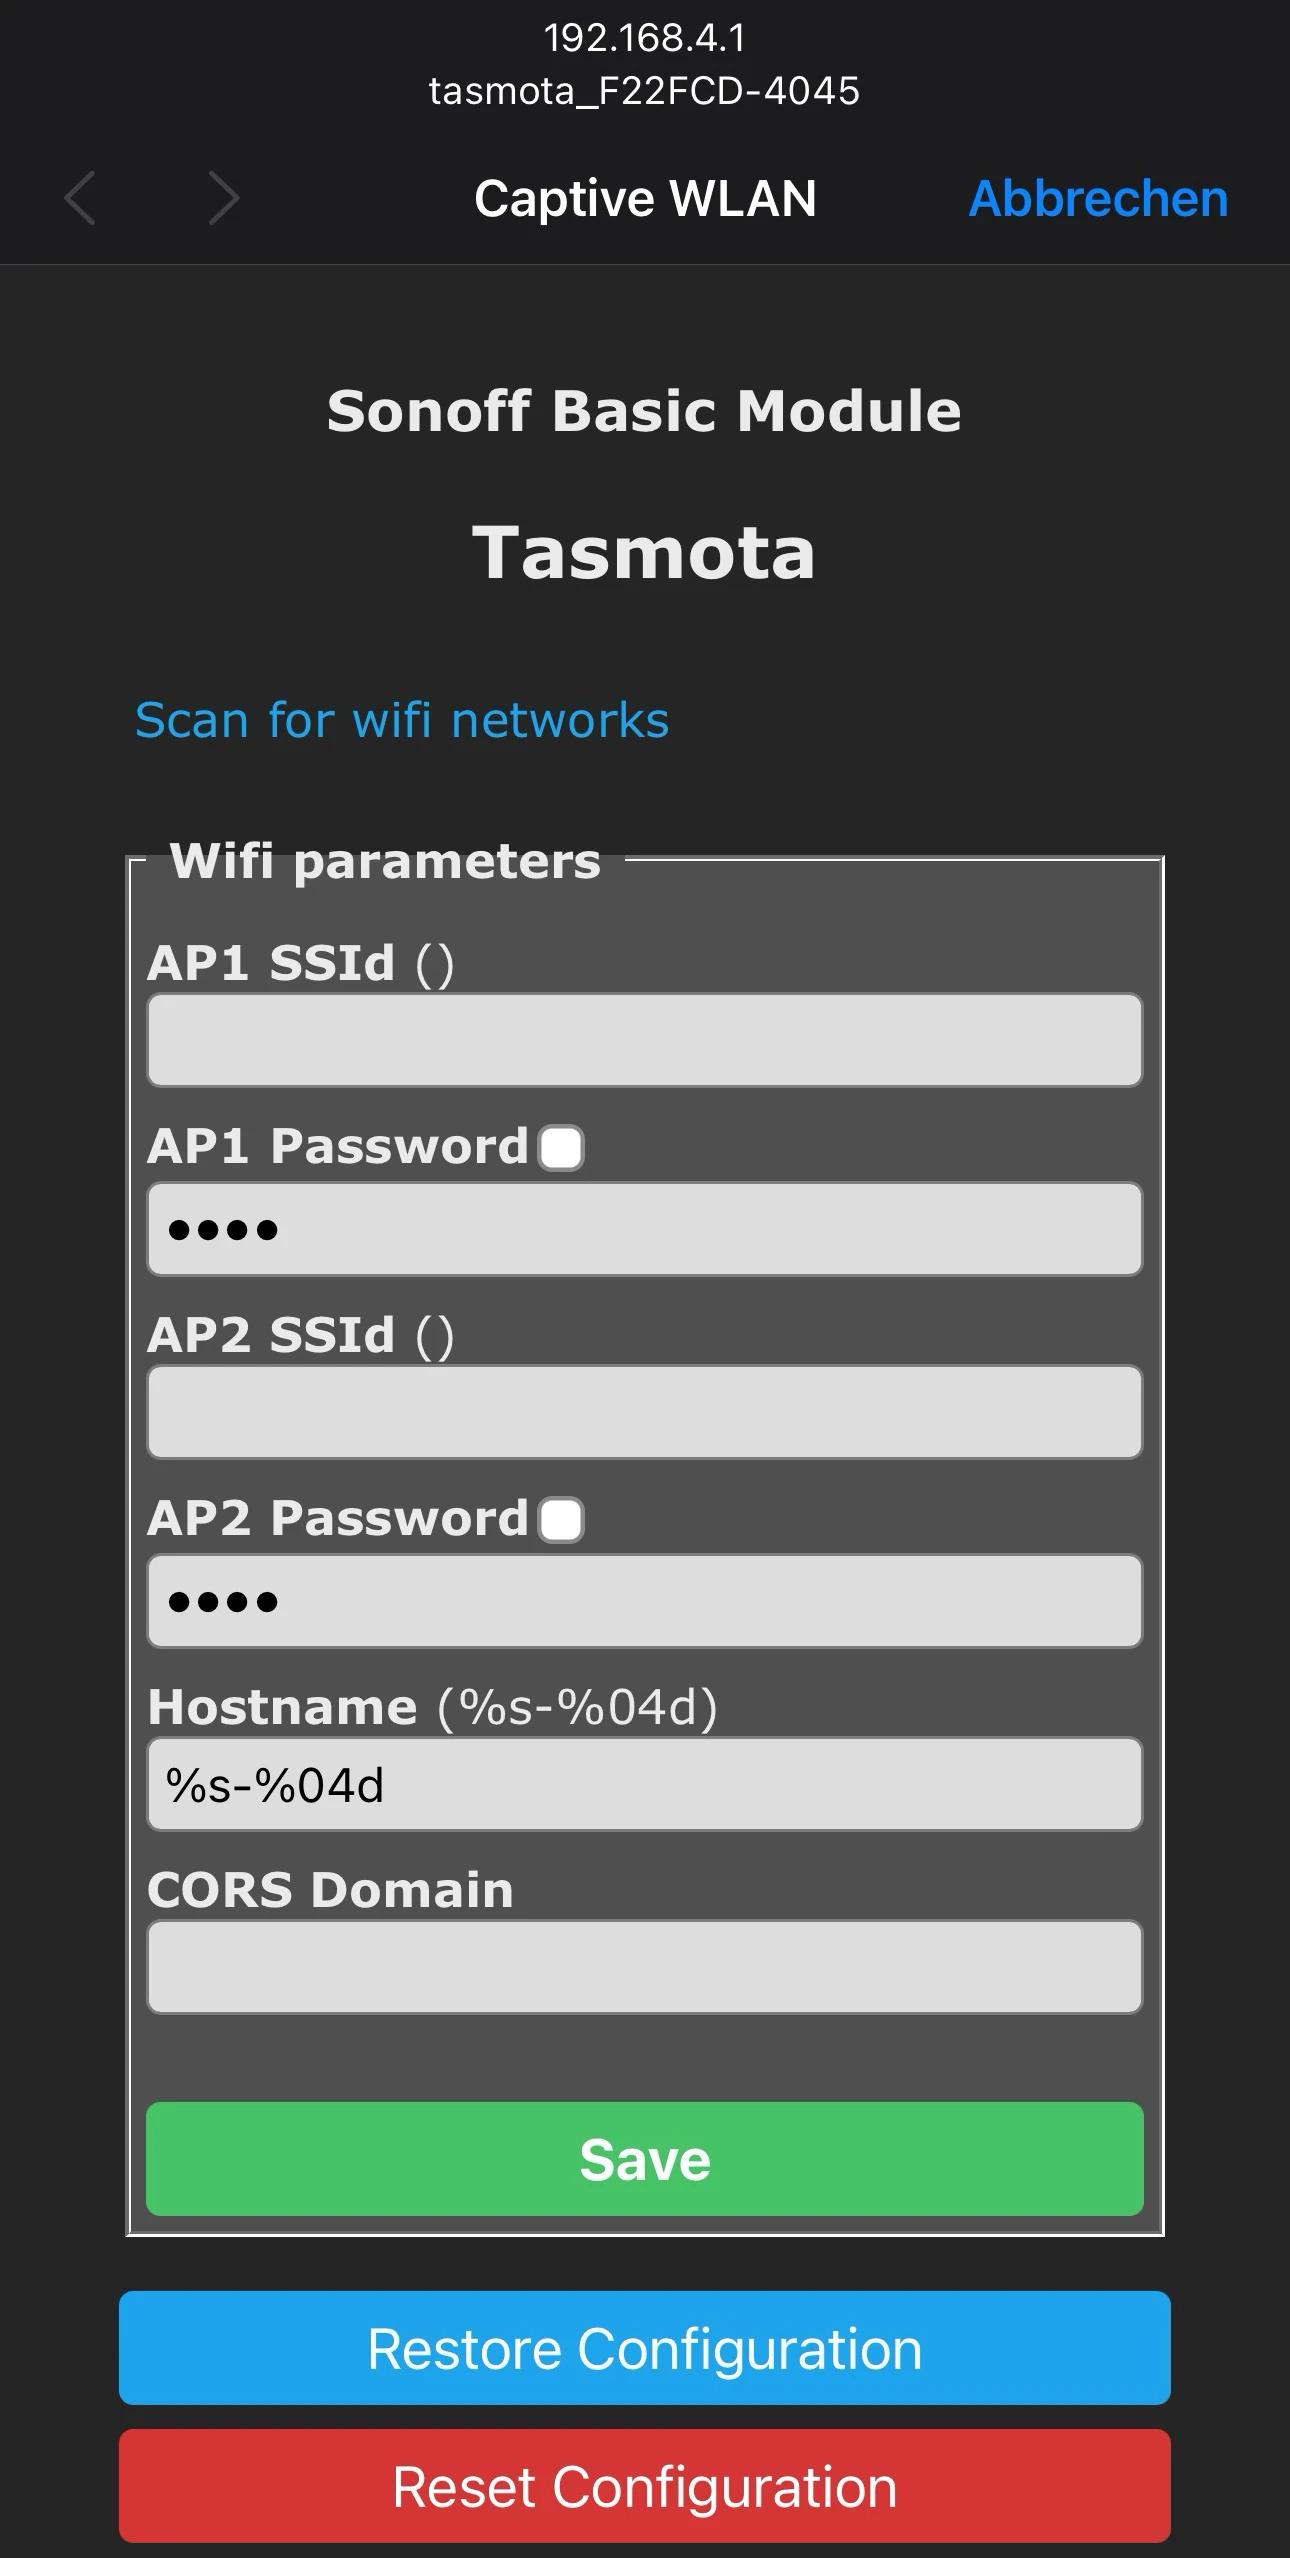
Task: Tap Abbrechen to cancel the captive portal
Action: pos(1096,197)
